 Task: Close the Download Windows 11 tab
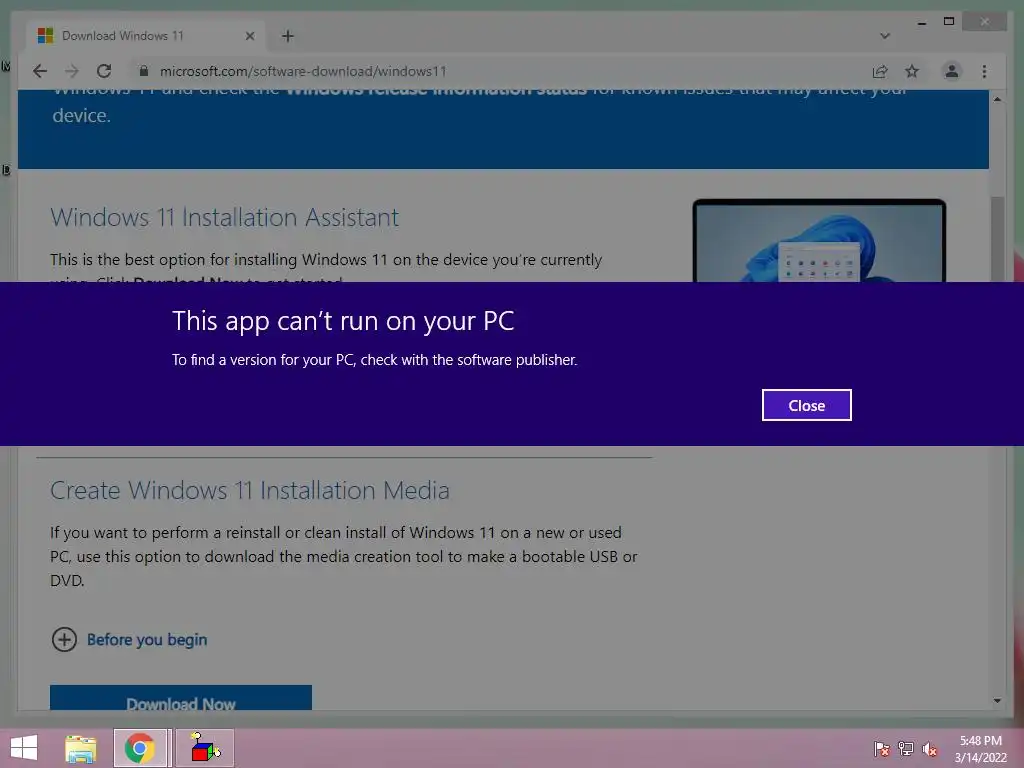pos(249,36)
